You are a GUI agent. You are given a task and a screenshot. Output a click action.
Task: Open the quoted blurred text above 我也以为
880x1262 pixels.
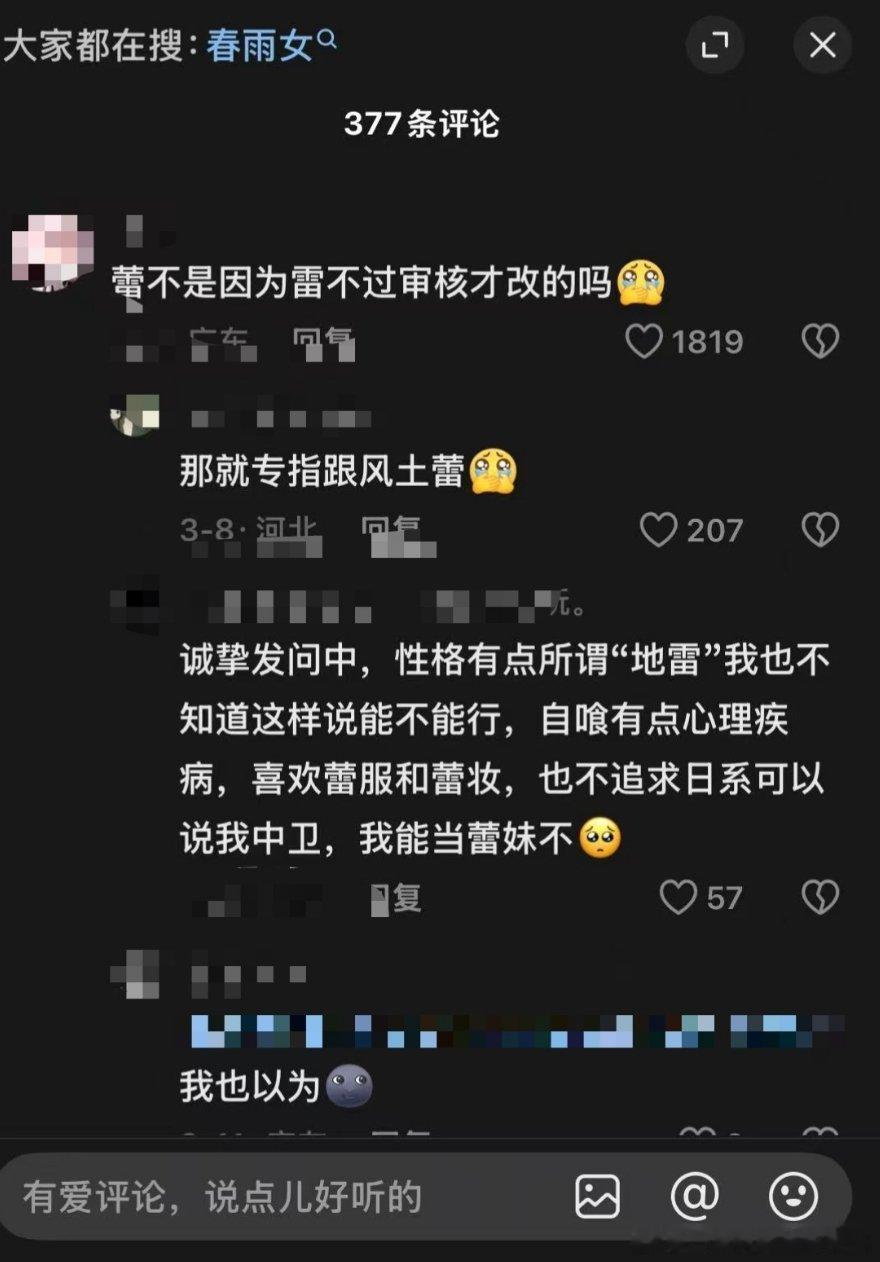(x=516, y=1030)
